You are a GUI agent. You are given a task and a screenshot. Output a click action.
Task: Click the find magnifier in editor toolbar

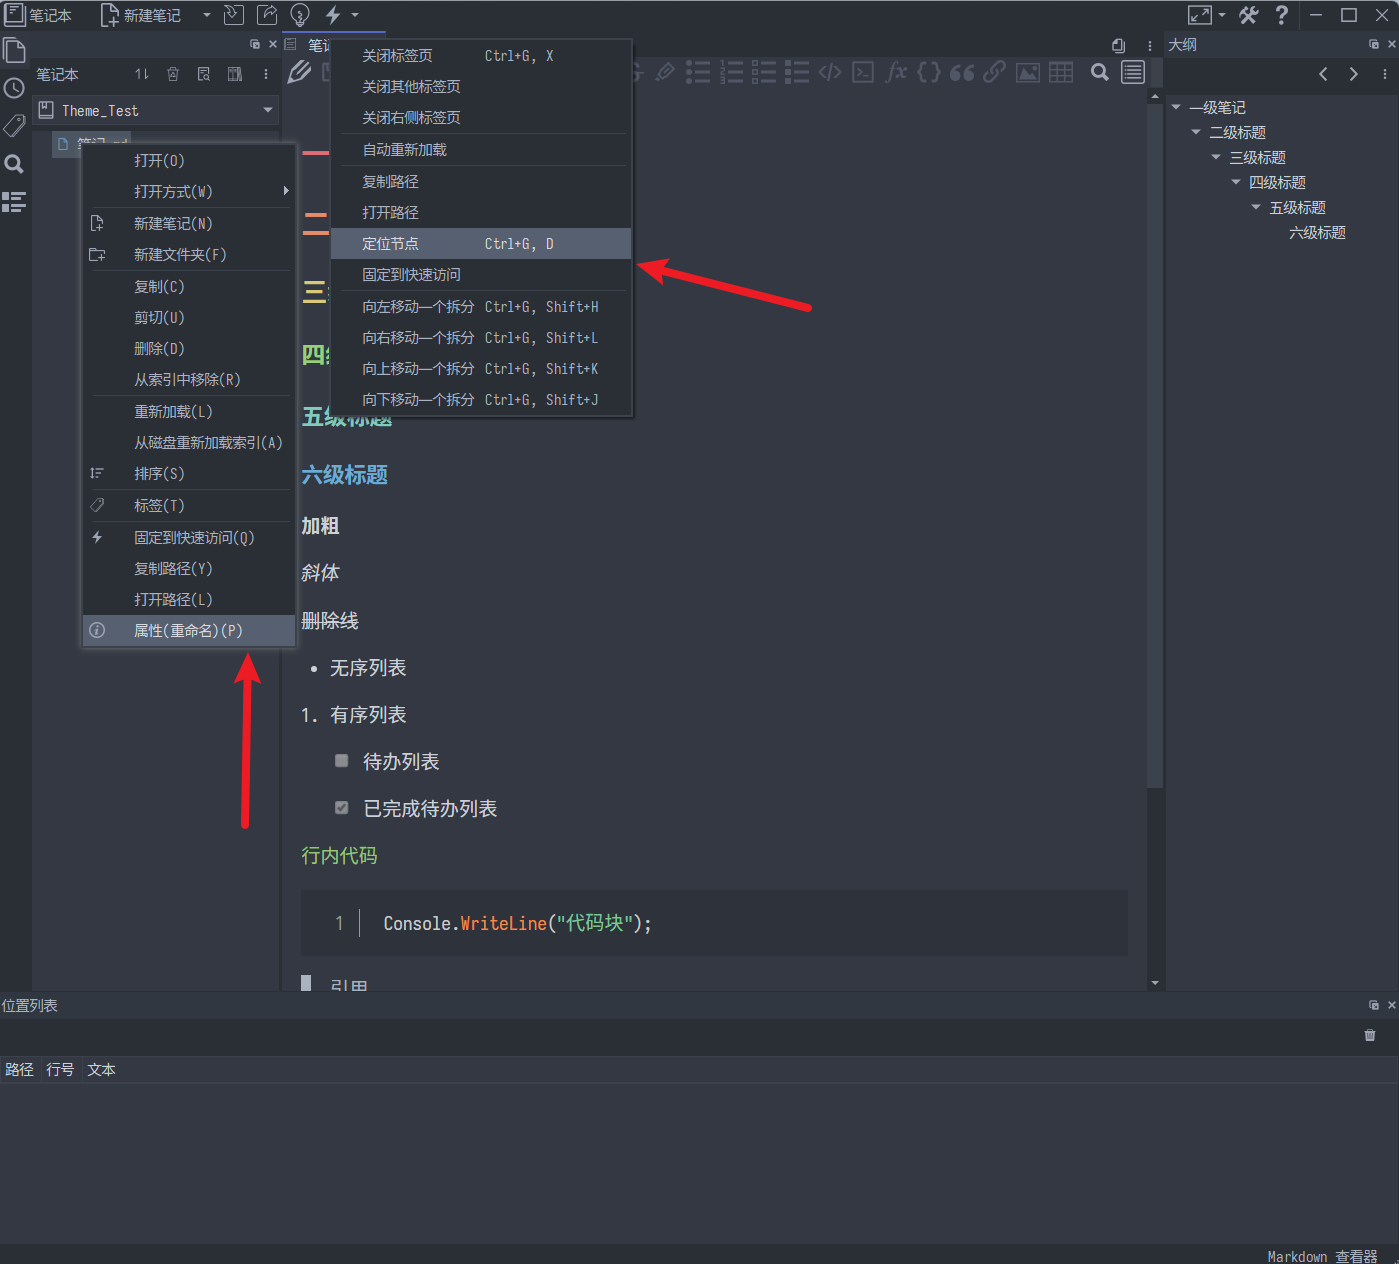tap(1100, 72)
